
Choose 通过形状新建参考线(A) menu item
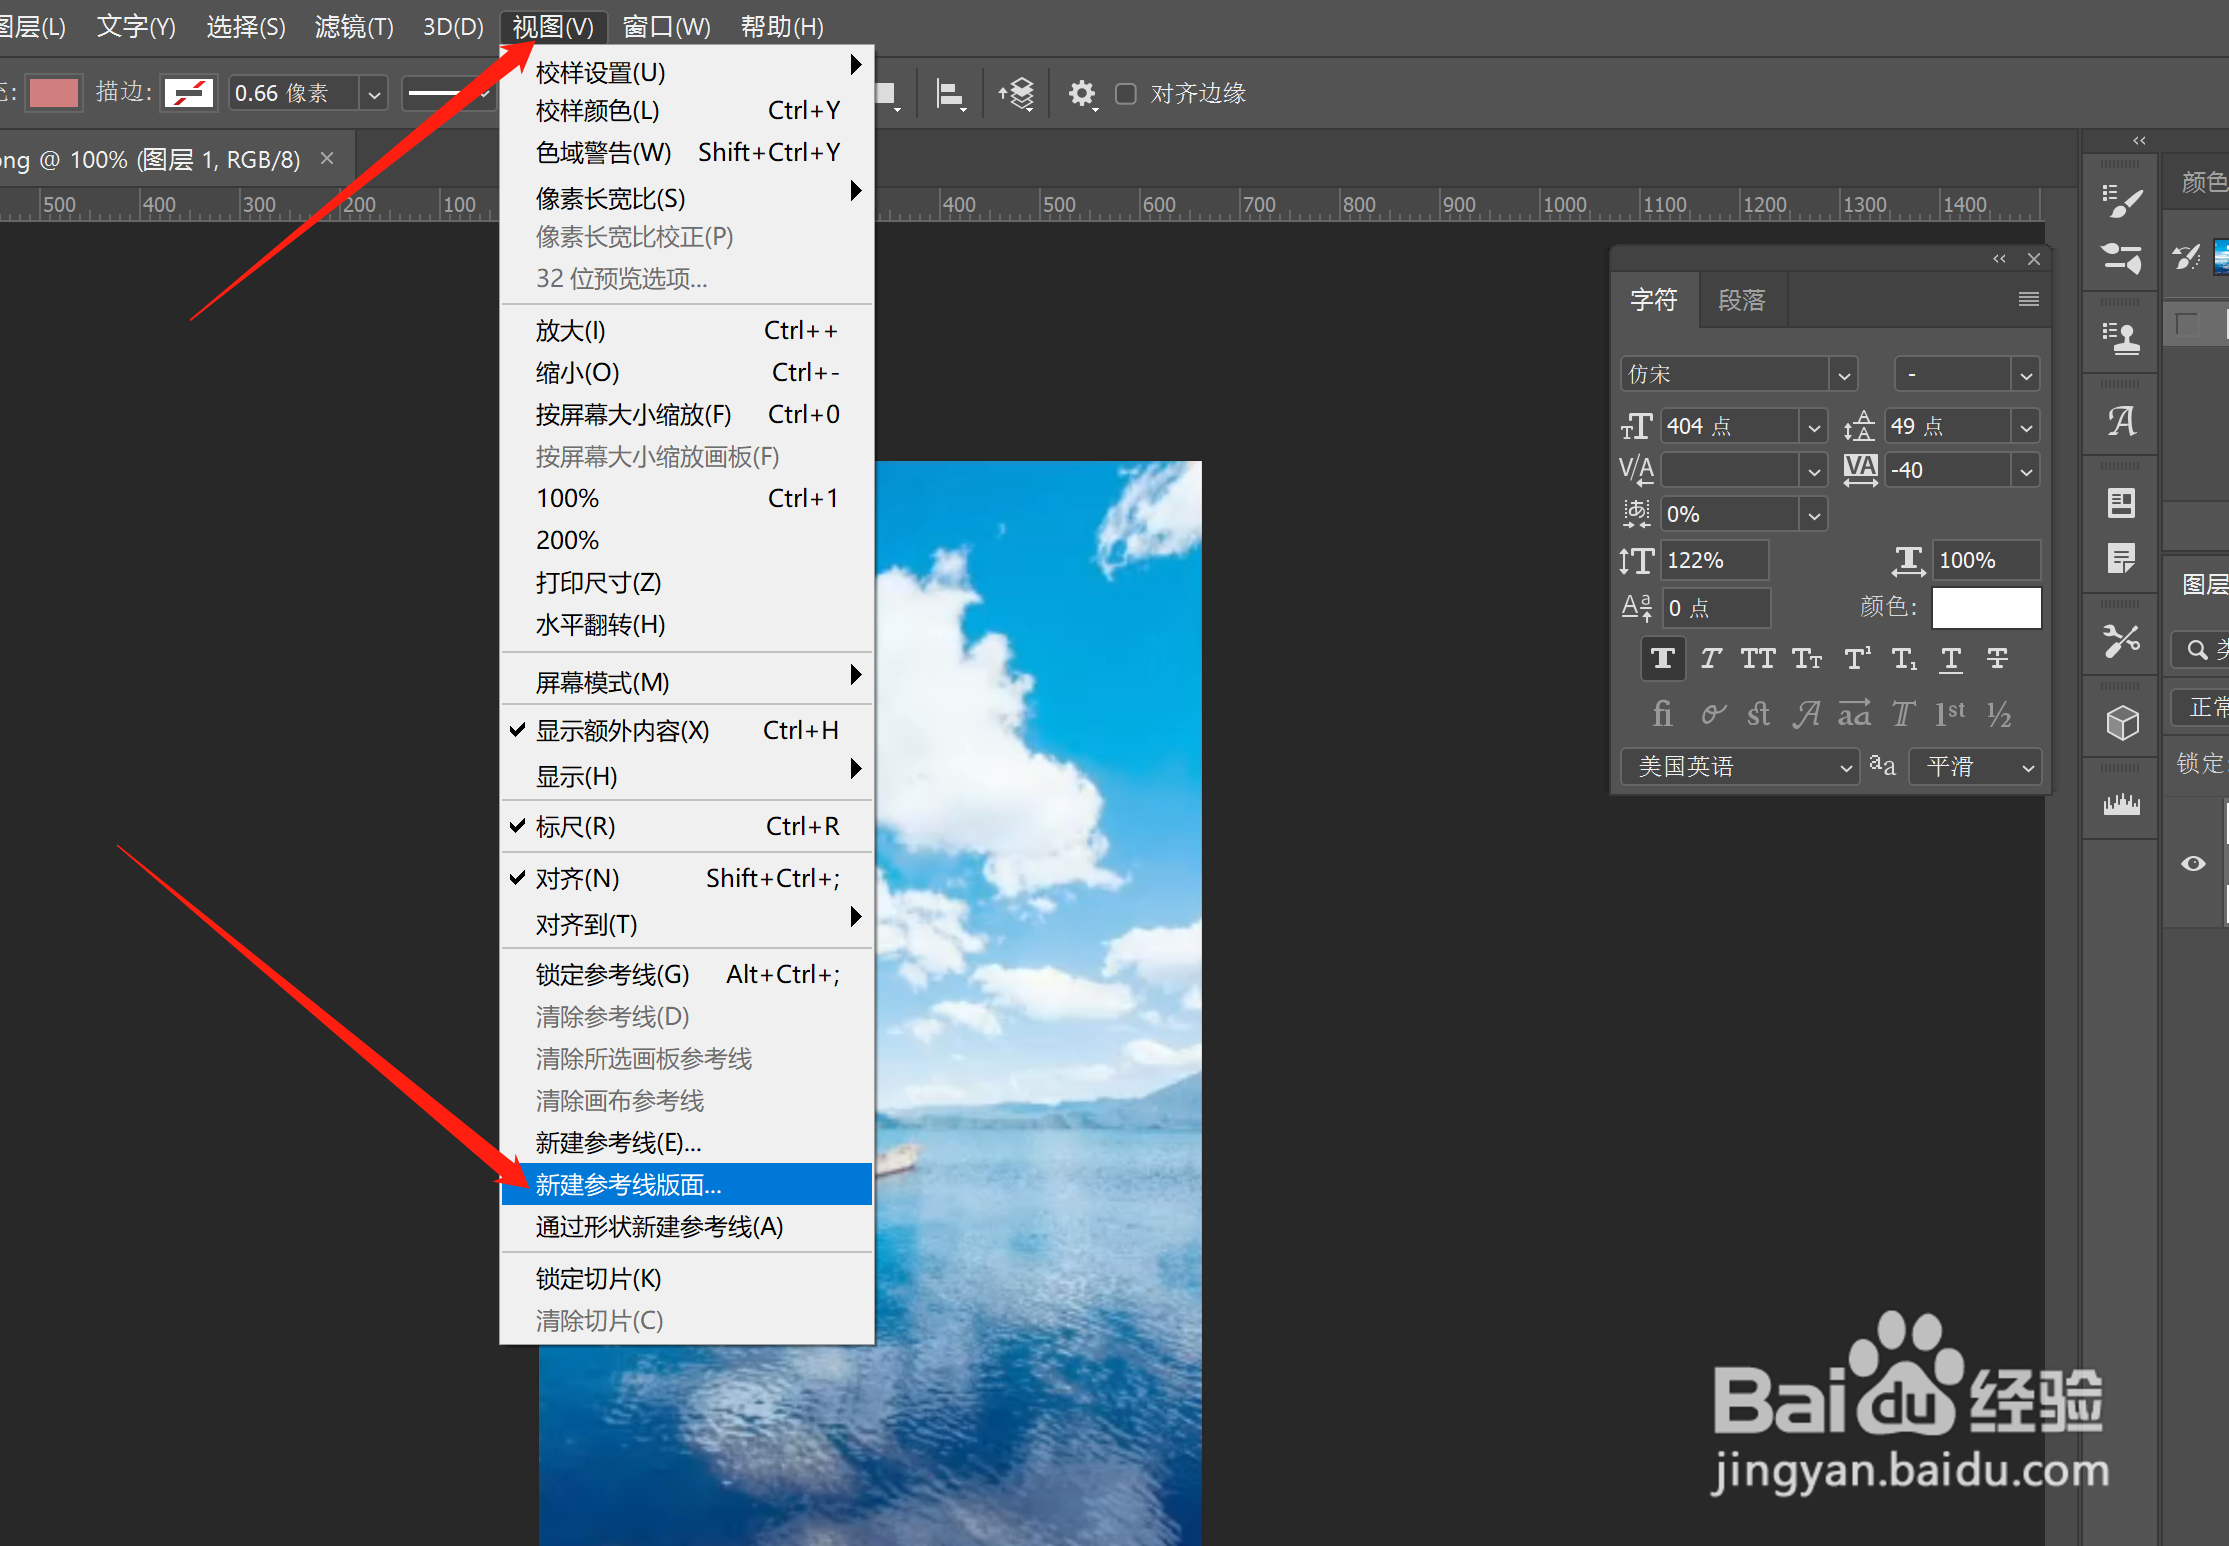(x=686, y=1227)
